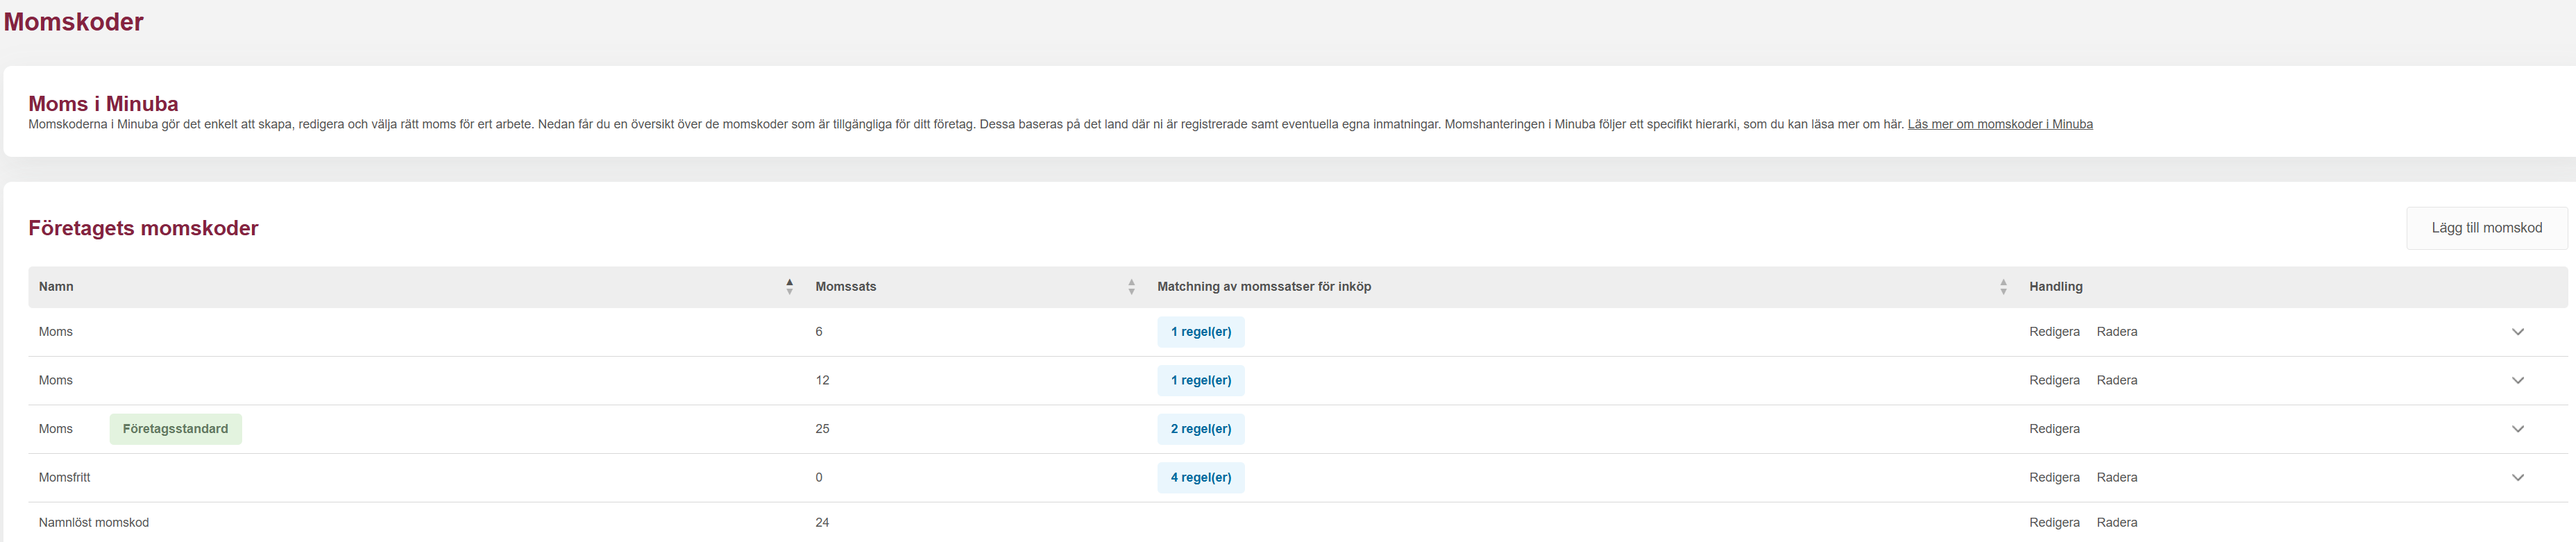Click the Momssats value 12

[x=822, y=380]
